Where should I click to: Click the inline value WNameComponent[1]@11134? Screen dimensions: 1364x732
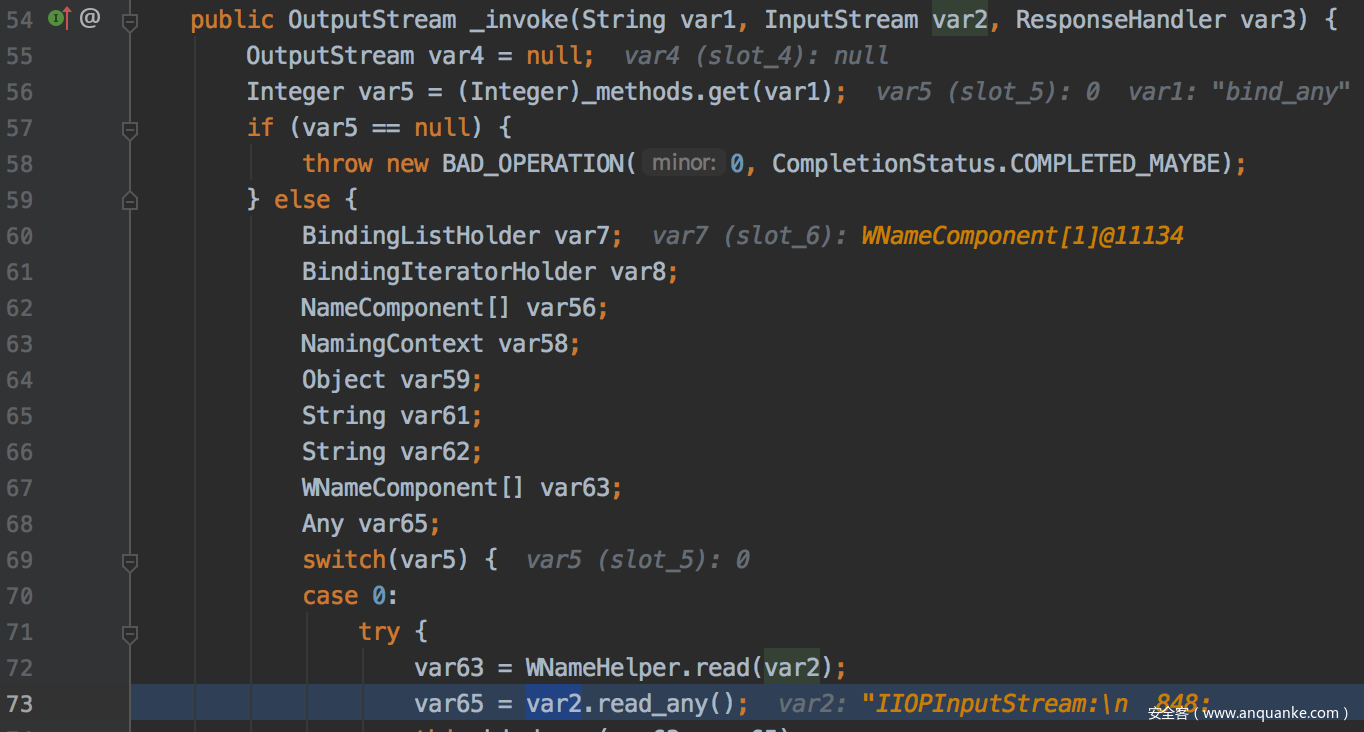[1022, 236]
